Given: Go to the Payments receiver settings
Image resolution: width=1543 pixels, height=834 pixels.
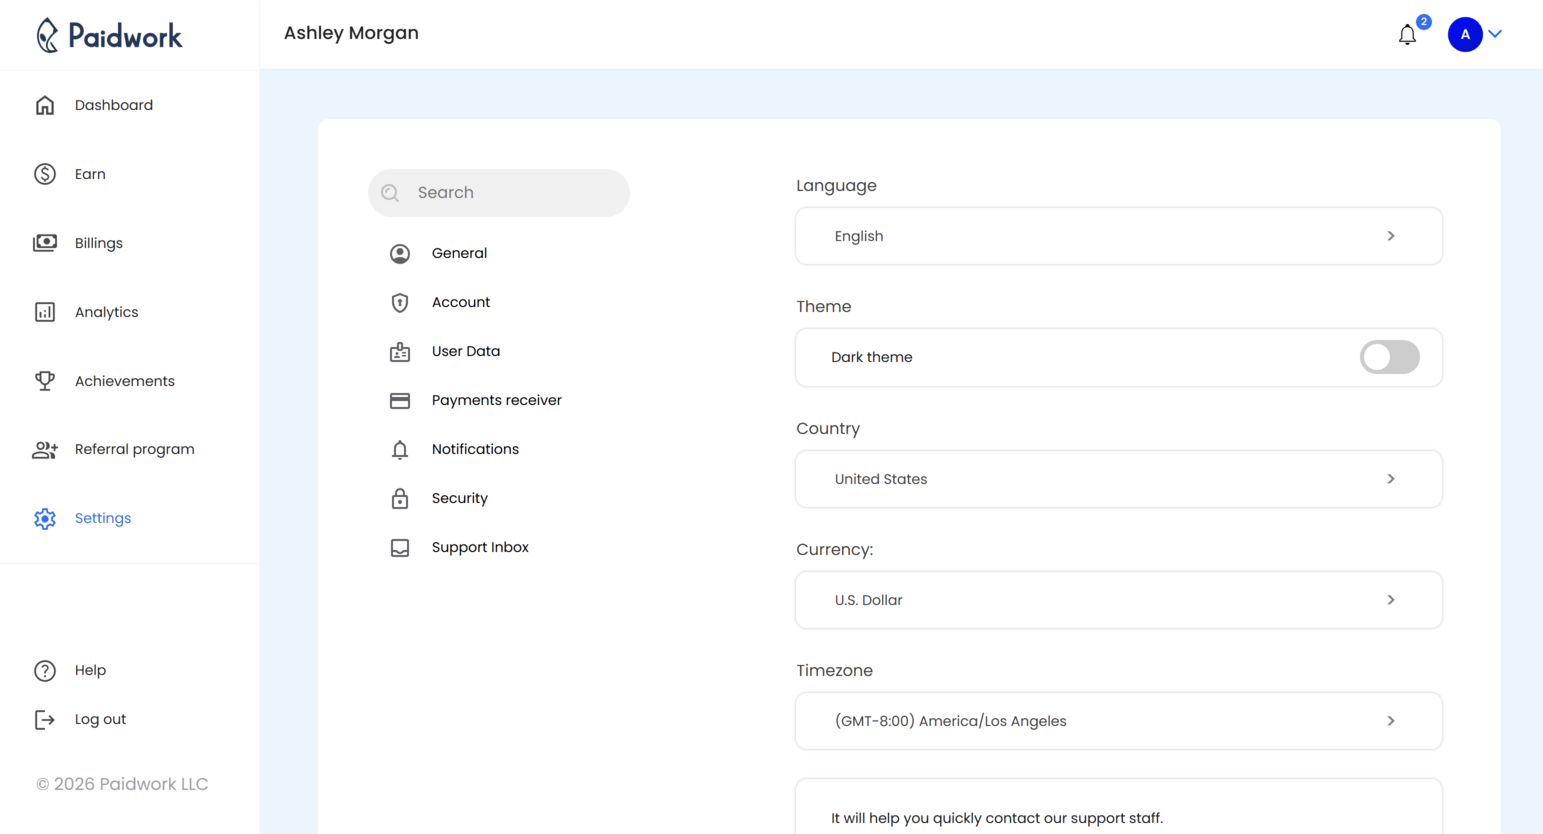Looking at the screenshot, I should (495, 399).
